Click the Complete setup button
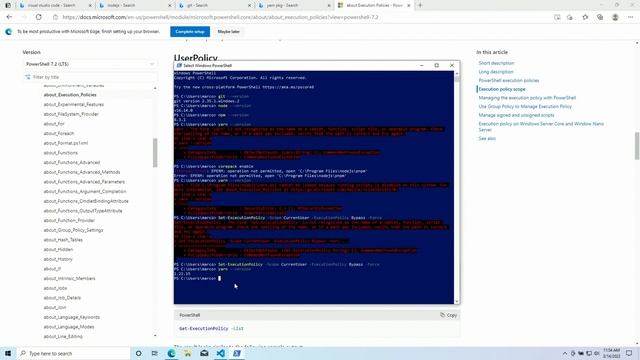The height and width of the screenshot is (360, 640). pyautogui.click(x=190, y=31)
